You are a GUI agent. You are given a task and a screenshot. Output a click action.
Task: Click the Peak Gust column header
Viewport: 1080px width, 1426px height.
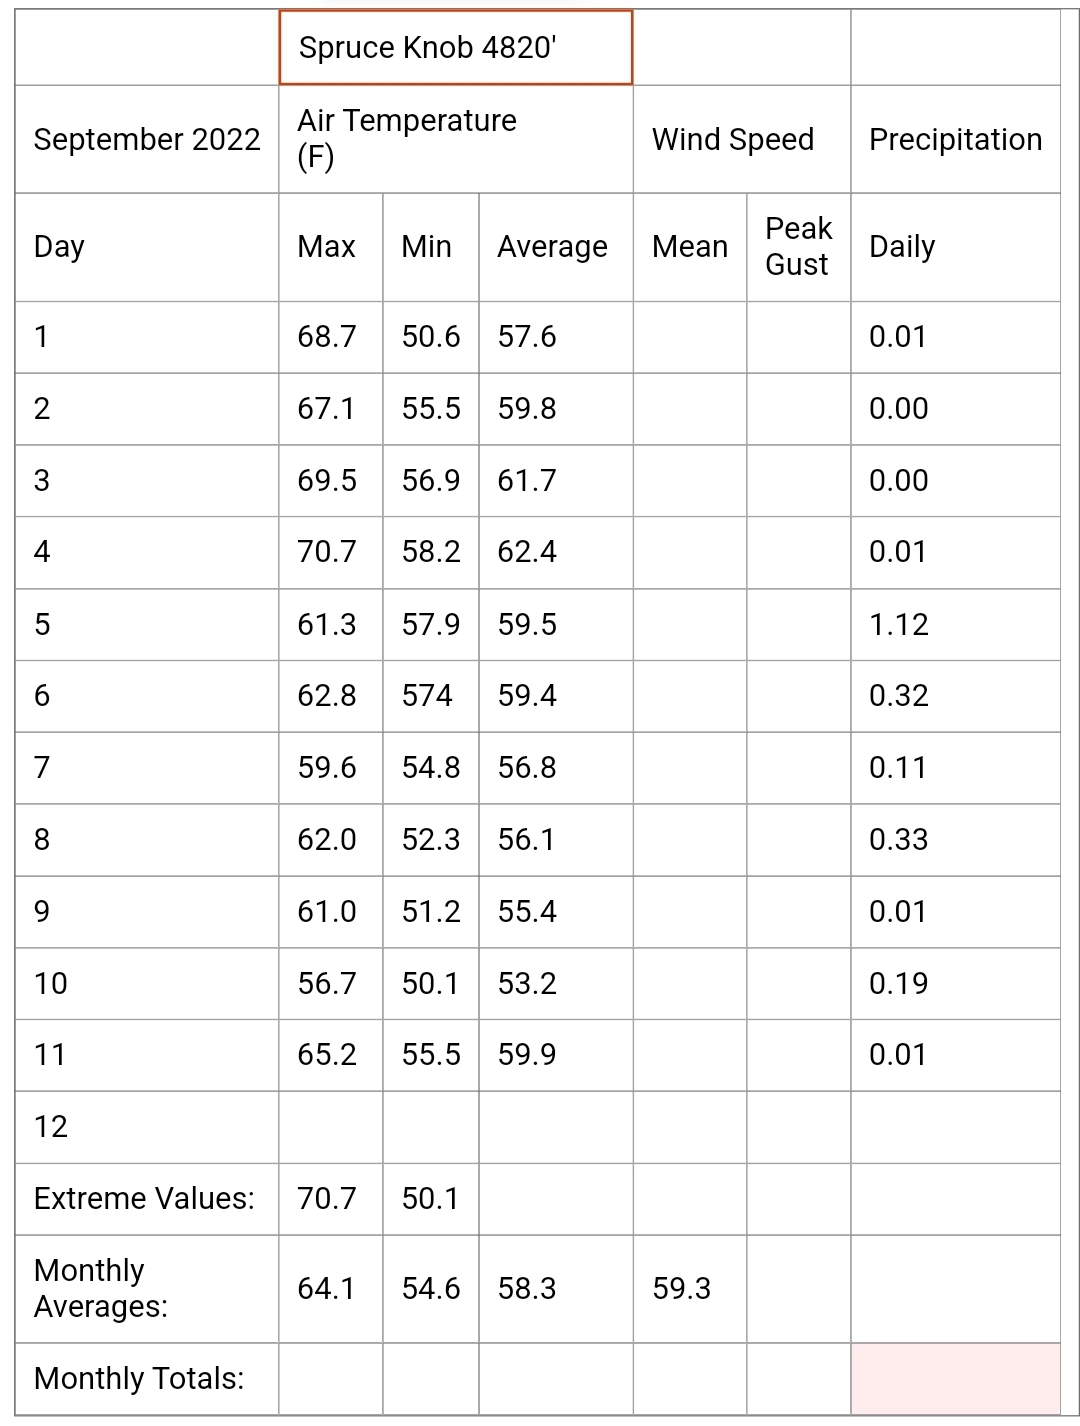point(798,247)
